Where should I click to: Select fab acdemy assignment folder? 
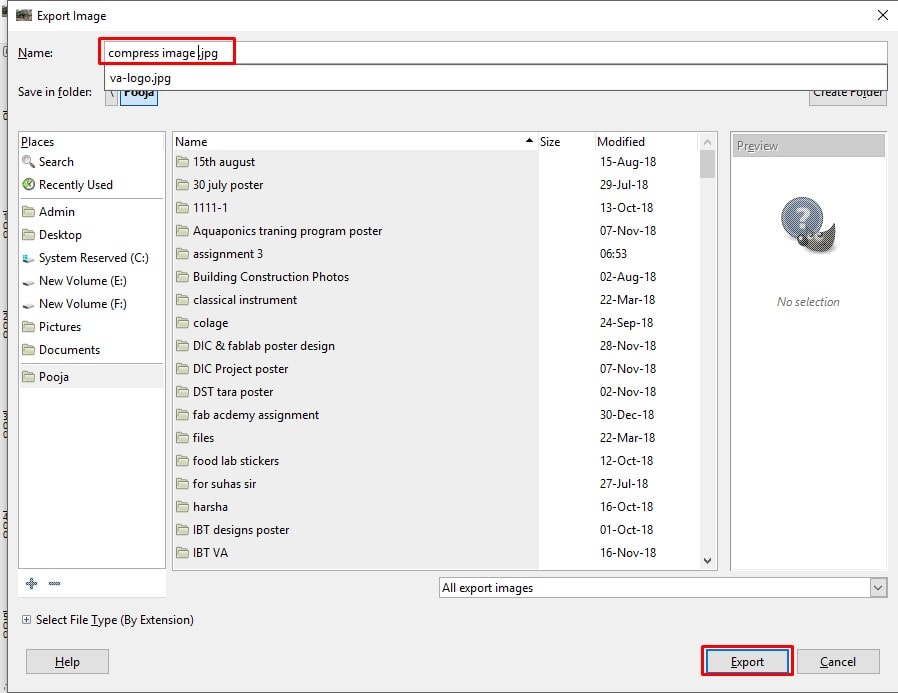coord(255,415)
